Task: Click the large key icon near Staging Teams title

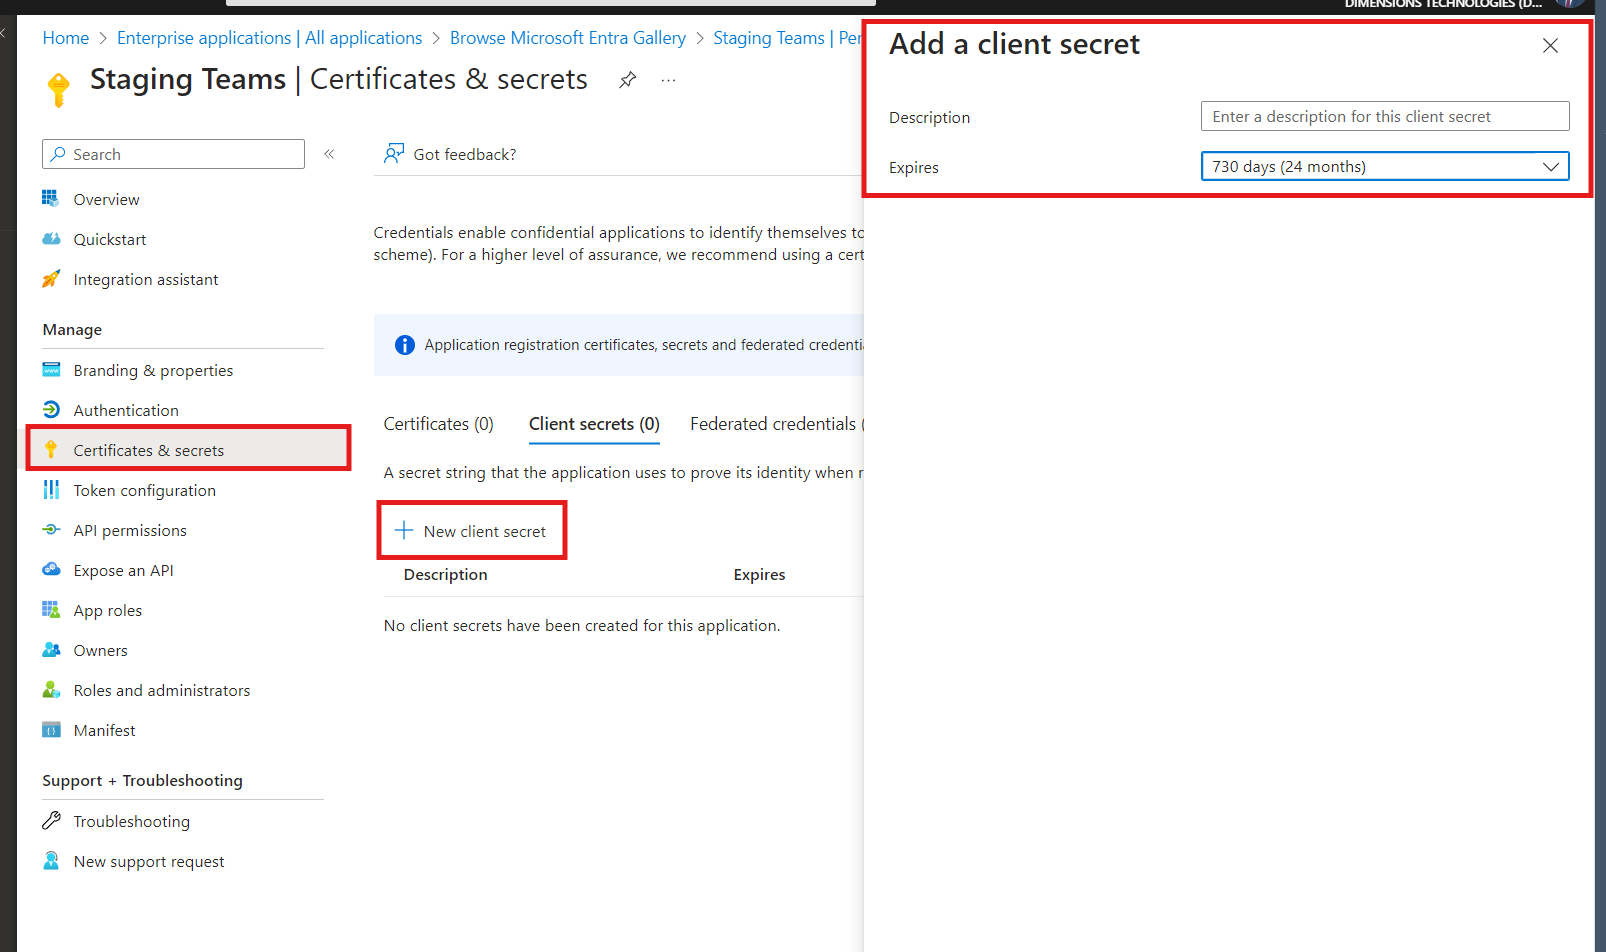Action: coord(59,88)
